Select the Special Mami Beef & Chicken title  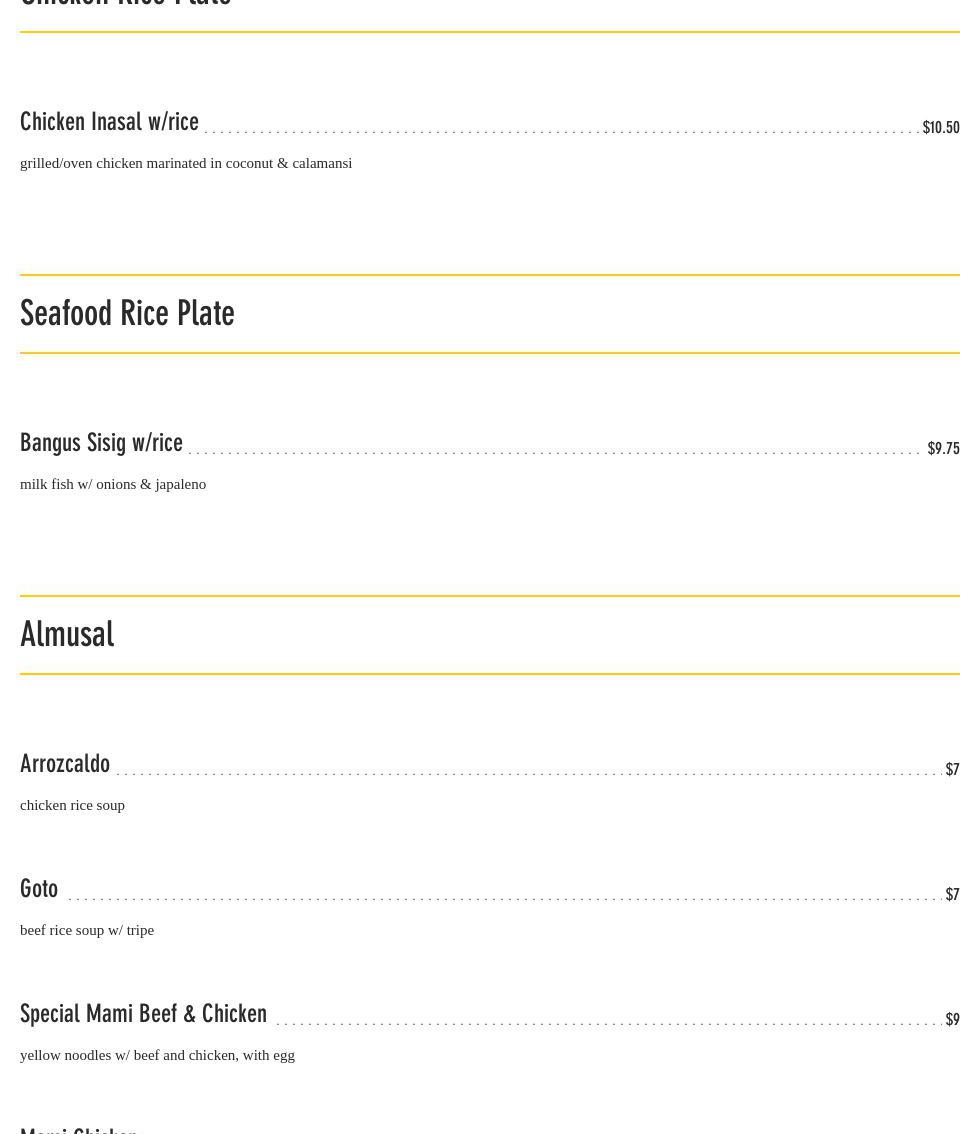tap(143, 1014)
